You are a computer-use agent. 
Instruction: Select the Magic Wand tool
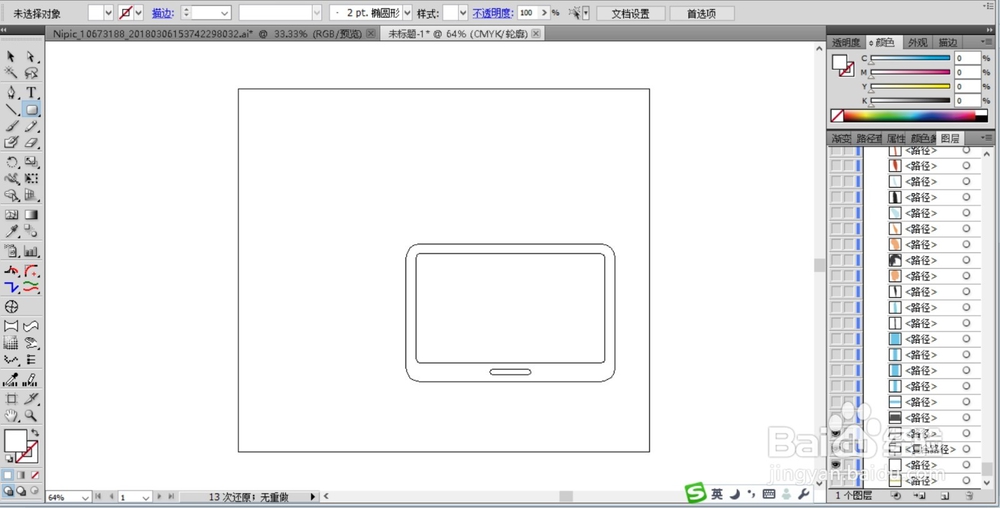11,73
